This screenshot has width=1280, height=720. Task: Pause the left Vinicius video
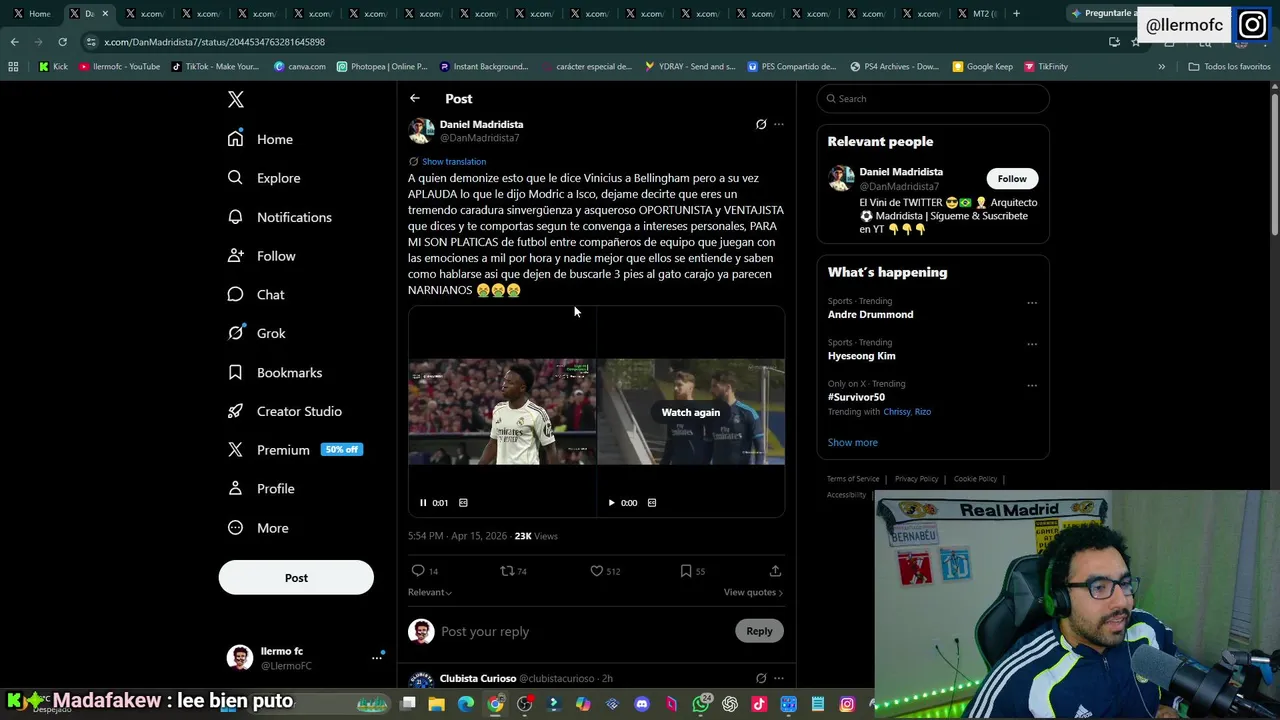pyautogui.click(x=423, y=503)
